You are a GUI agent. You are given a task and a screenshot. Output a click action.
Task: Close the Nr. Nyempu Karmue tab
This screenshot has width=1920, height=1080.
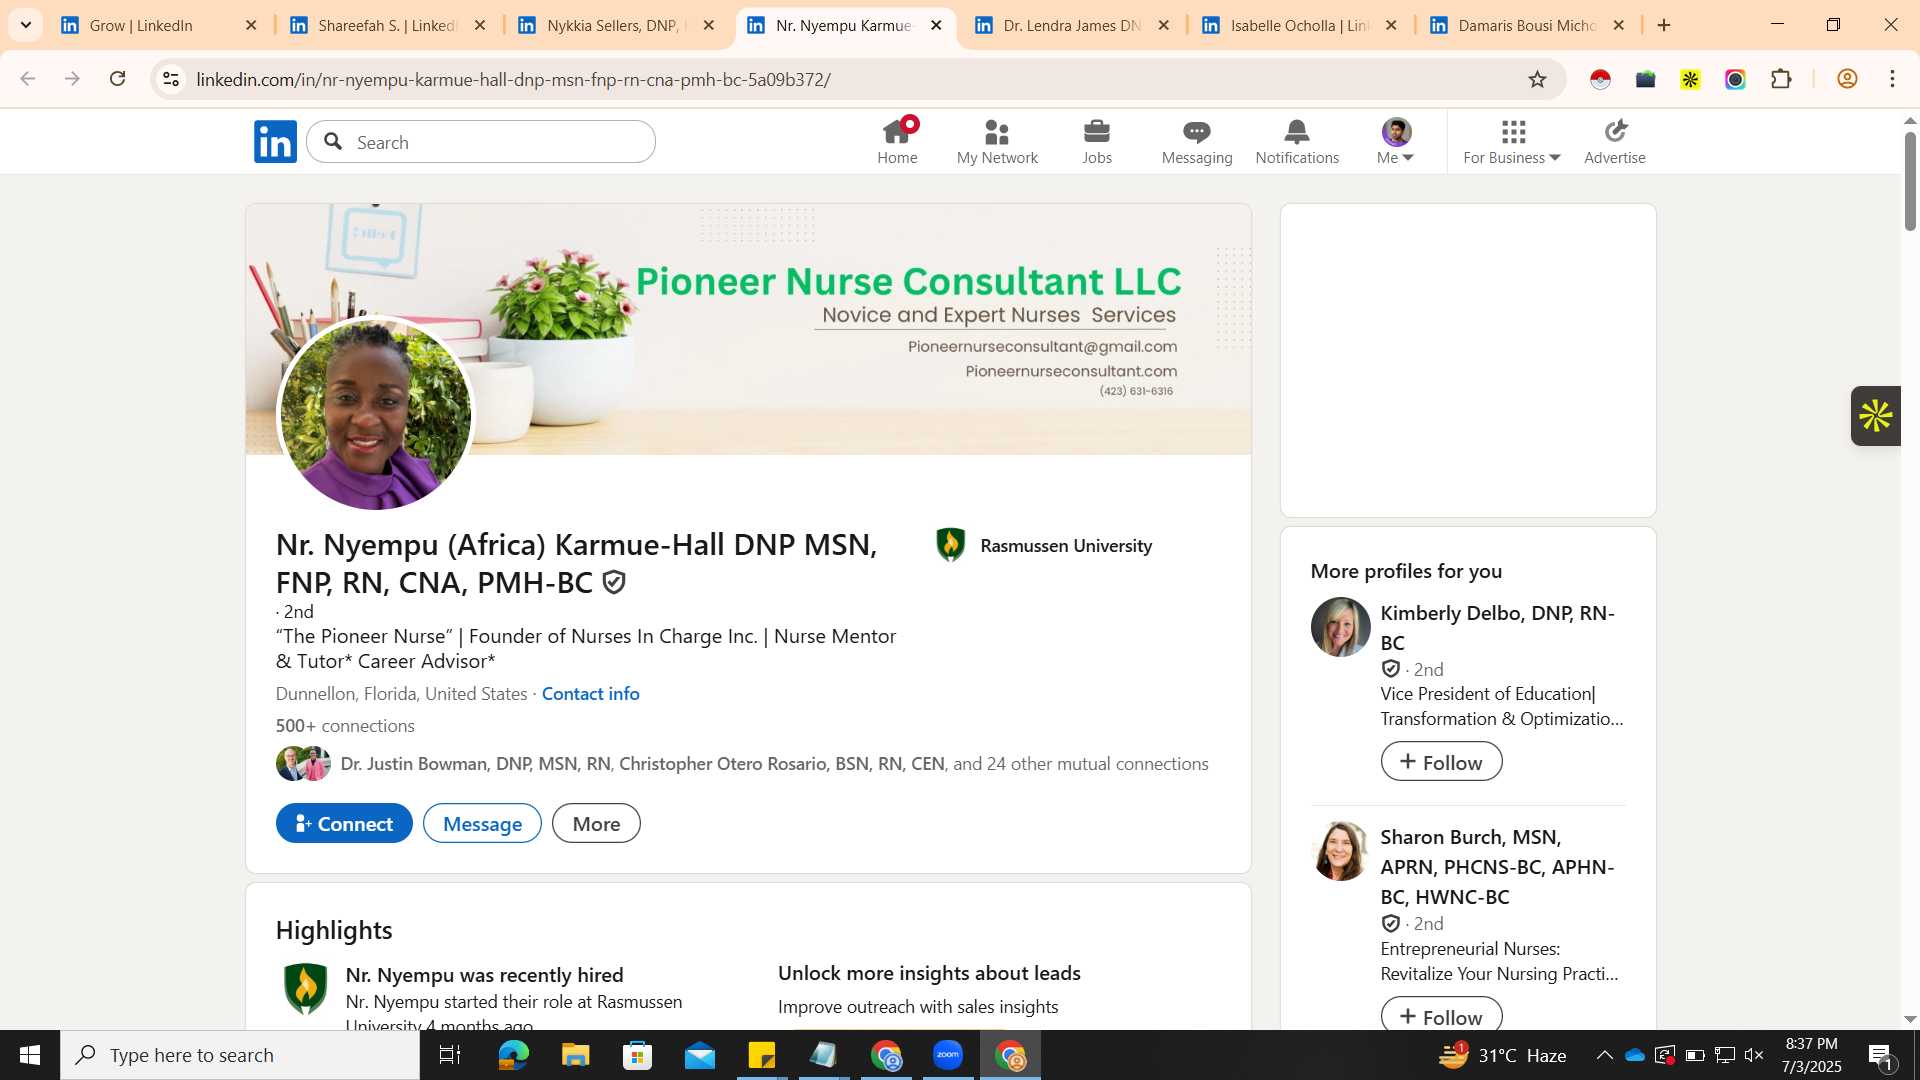point(936,25)
